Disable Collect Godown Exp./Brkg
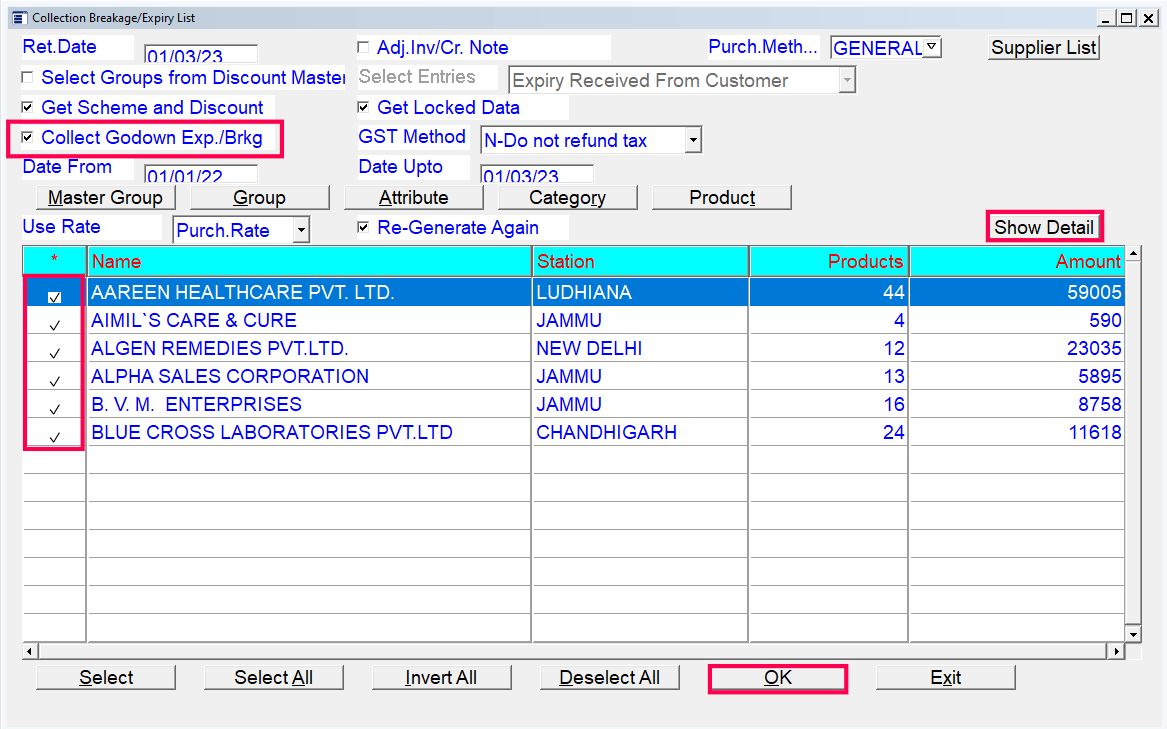 pyautogui.click(x=29, y=137)
